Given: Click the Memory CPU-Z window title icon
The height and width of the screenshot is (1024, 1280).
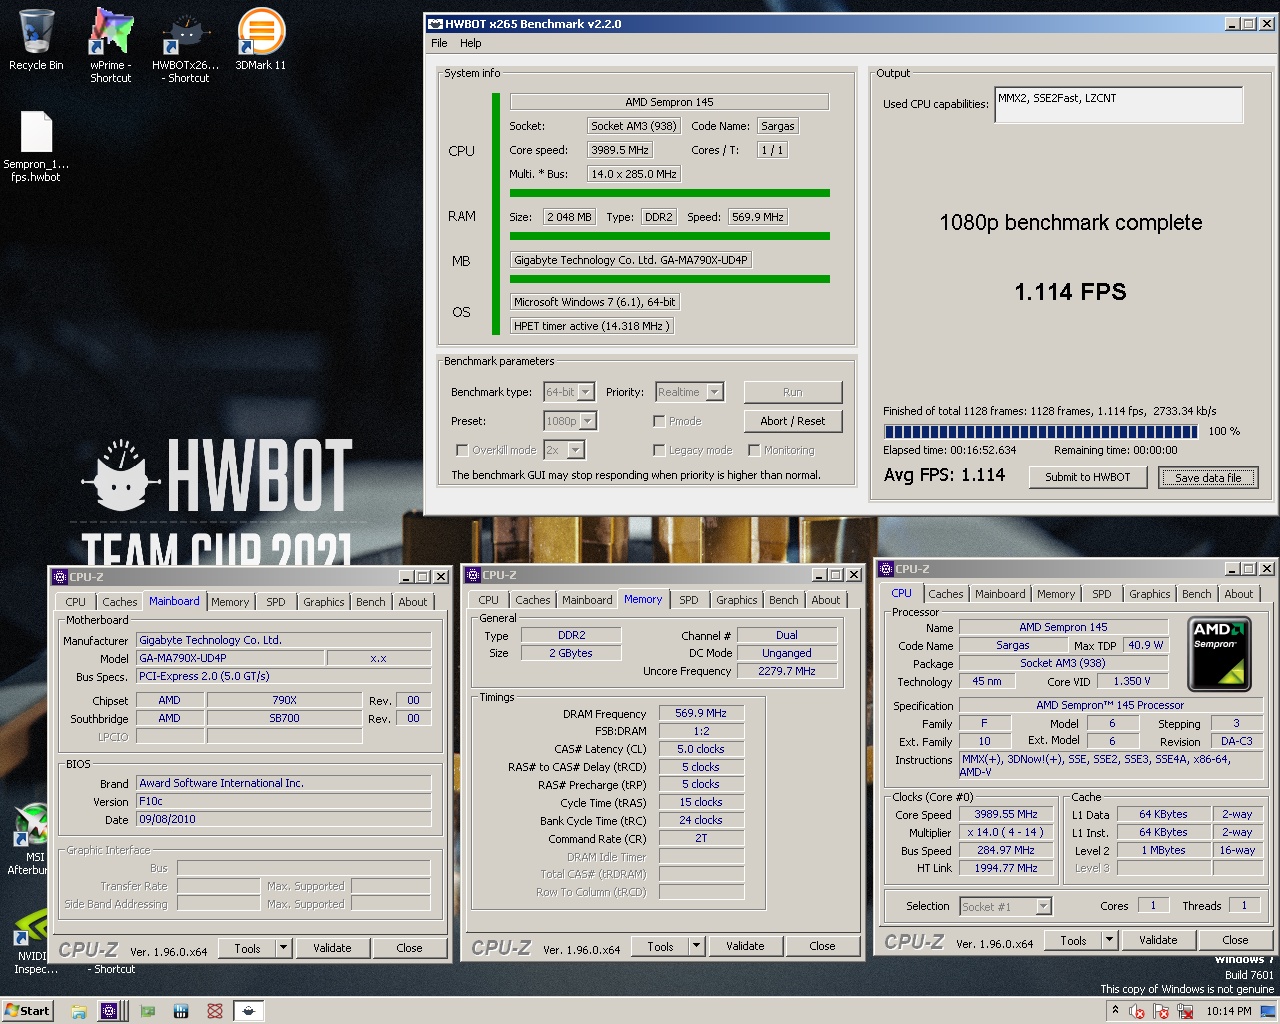Looking at the screenshot, I should click(473, 575).
